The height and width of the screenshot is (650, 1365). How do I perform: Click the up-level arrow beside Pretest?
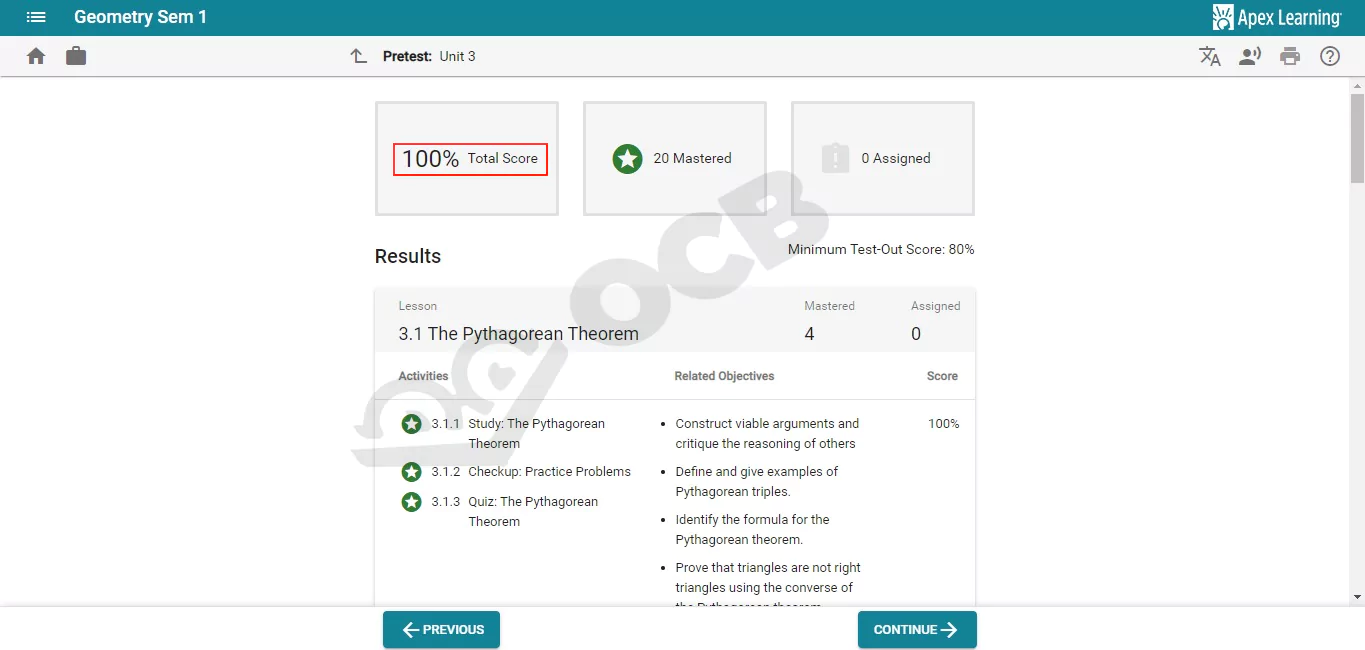pos(359,56)
